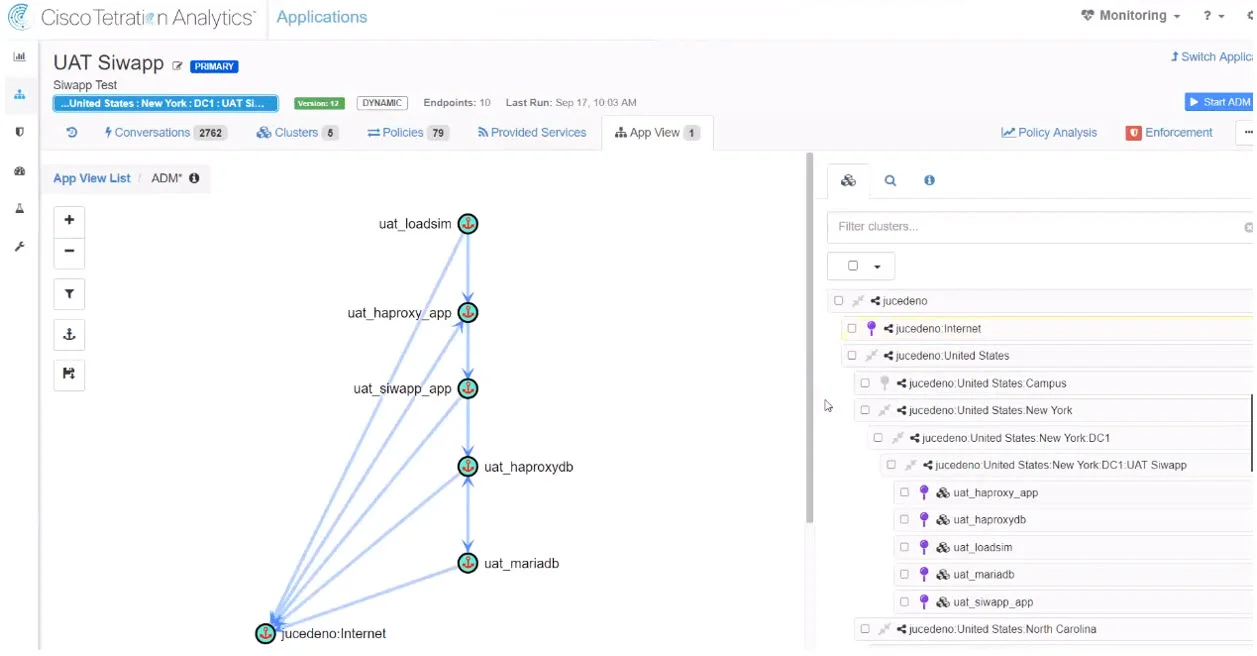The width and height of the screenshot is (1257, 656).
Task: Toggle the anchor nodes tool
Action: [x=69, y=334]
